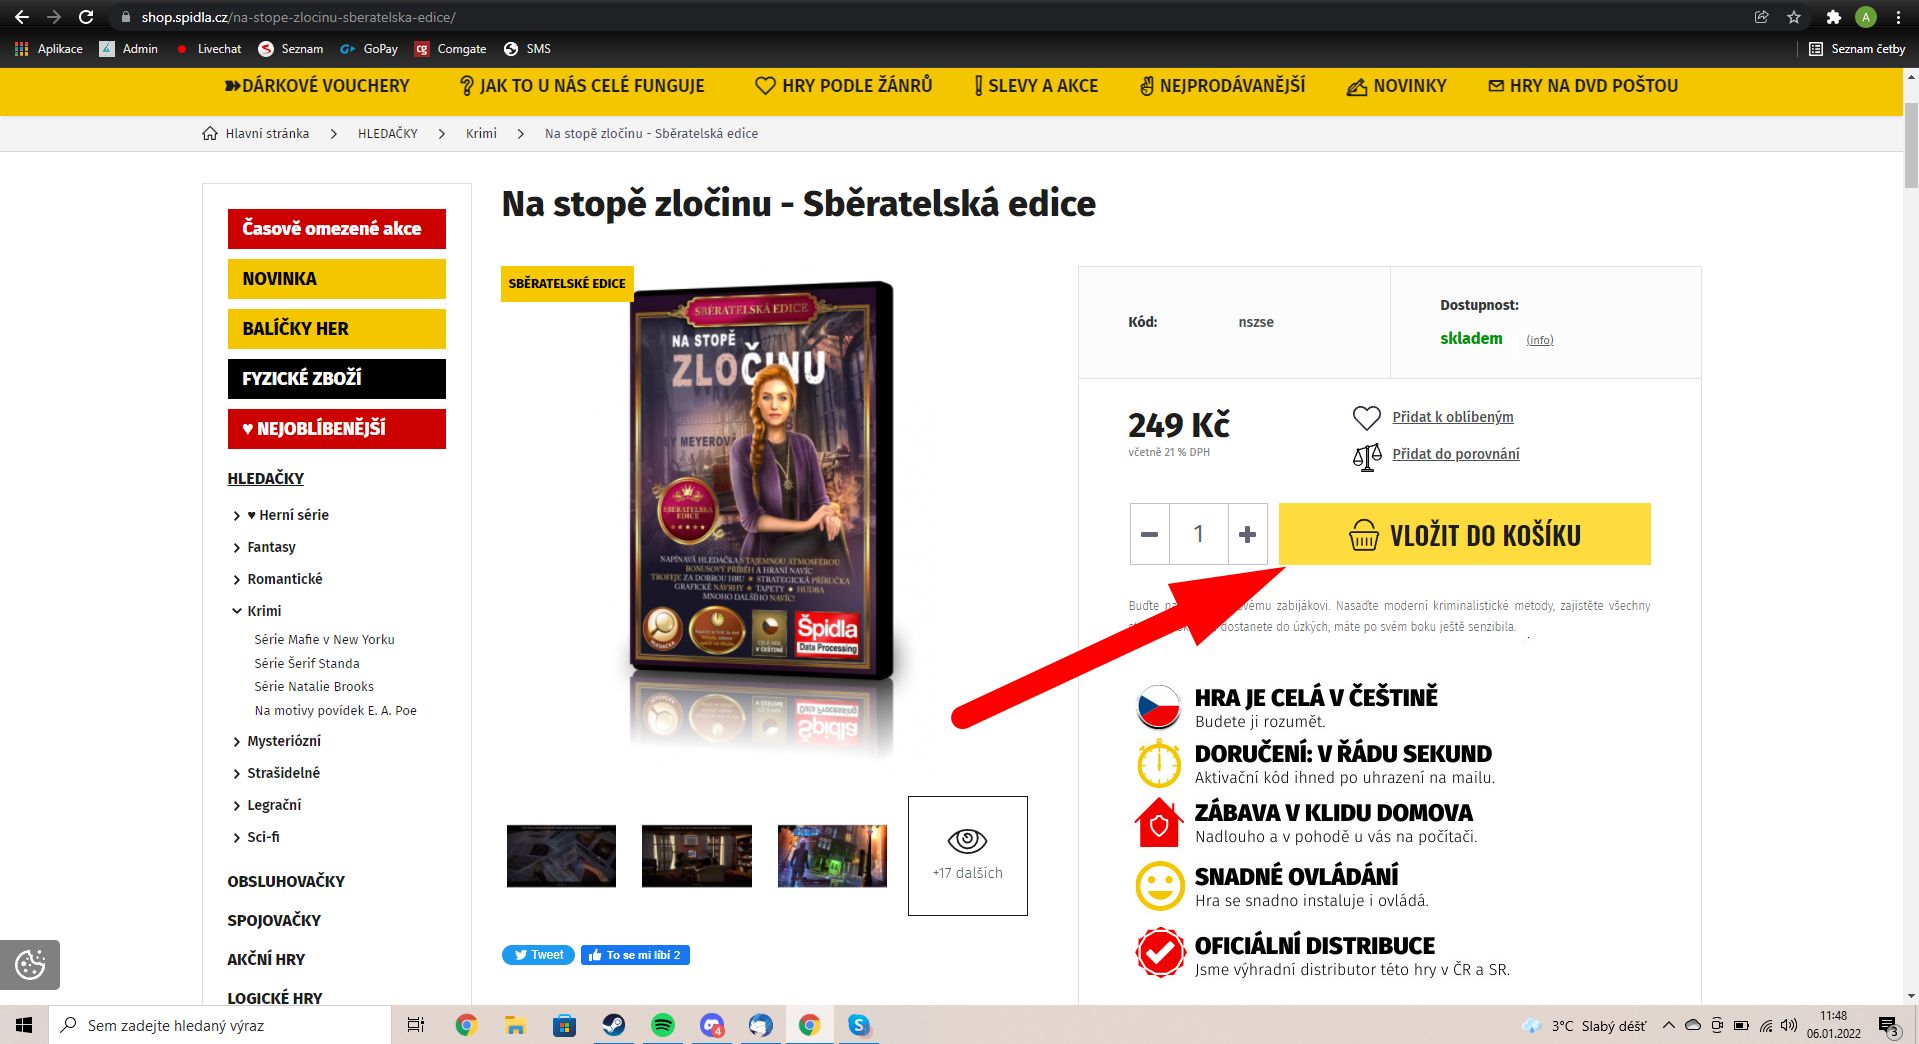Click the quantity input field

[1198, 534]
